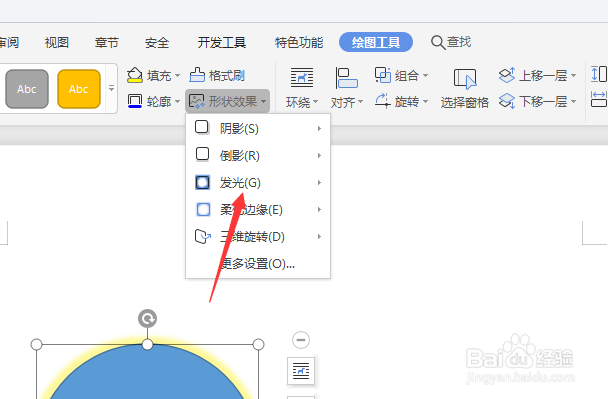Click the glow effect icon in menu
Screen dimensions: 608x399
[202, 182]
